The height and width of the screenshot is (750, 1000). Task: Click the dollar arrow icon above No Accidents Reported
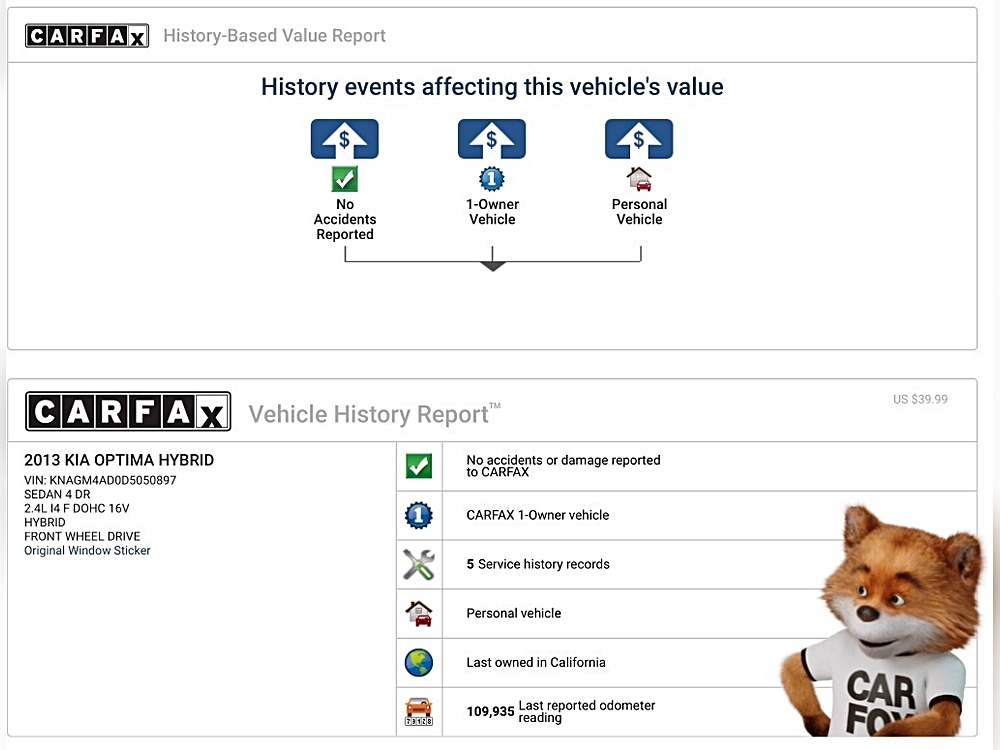click(x=344, y=139)
